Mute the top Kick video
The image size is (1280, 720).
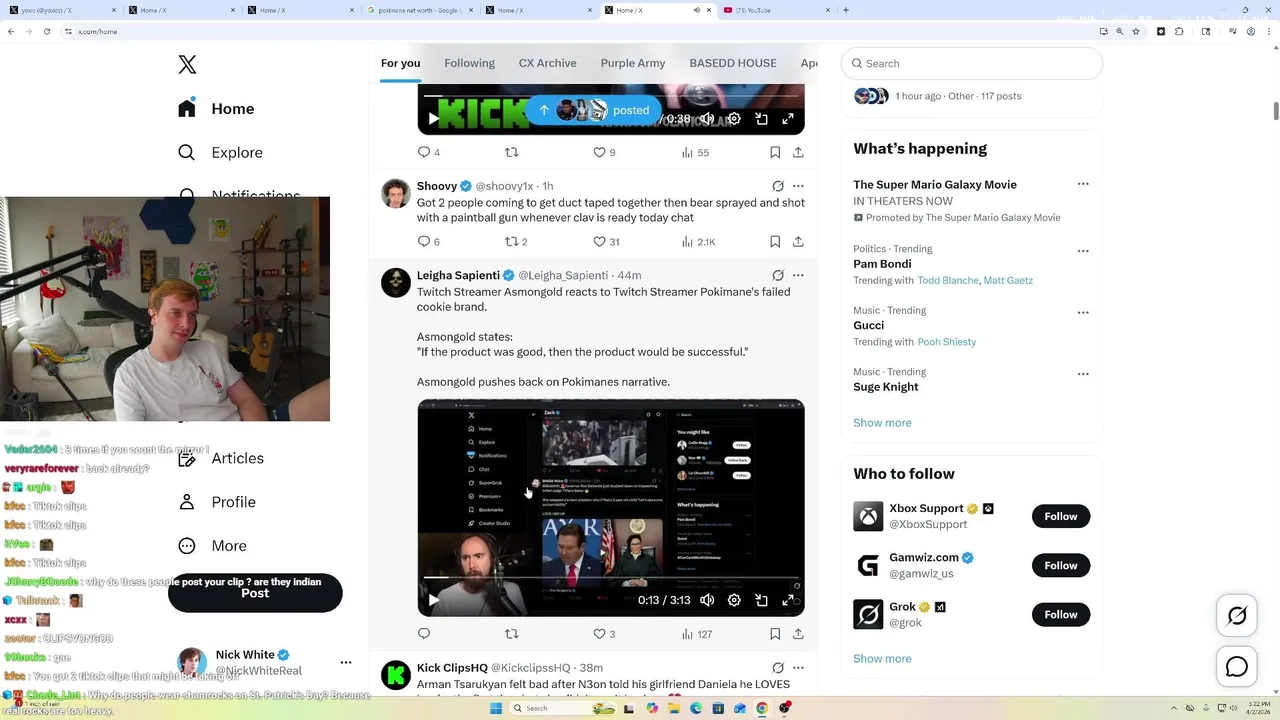(x=707, y=119)
